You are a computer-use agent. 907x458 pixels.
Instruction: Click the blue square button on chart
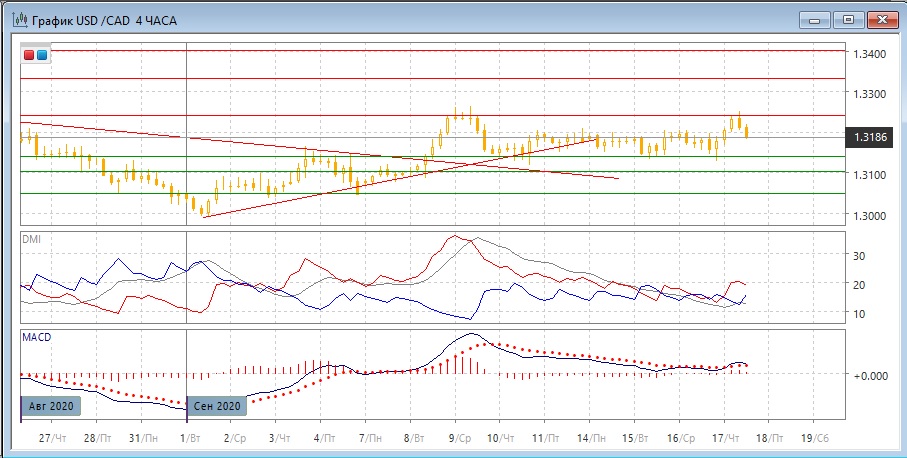[x=42, y=55]
